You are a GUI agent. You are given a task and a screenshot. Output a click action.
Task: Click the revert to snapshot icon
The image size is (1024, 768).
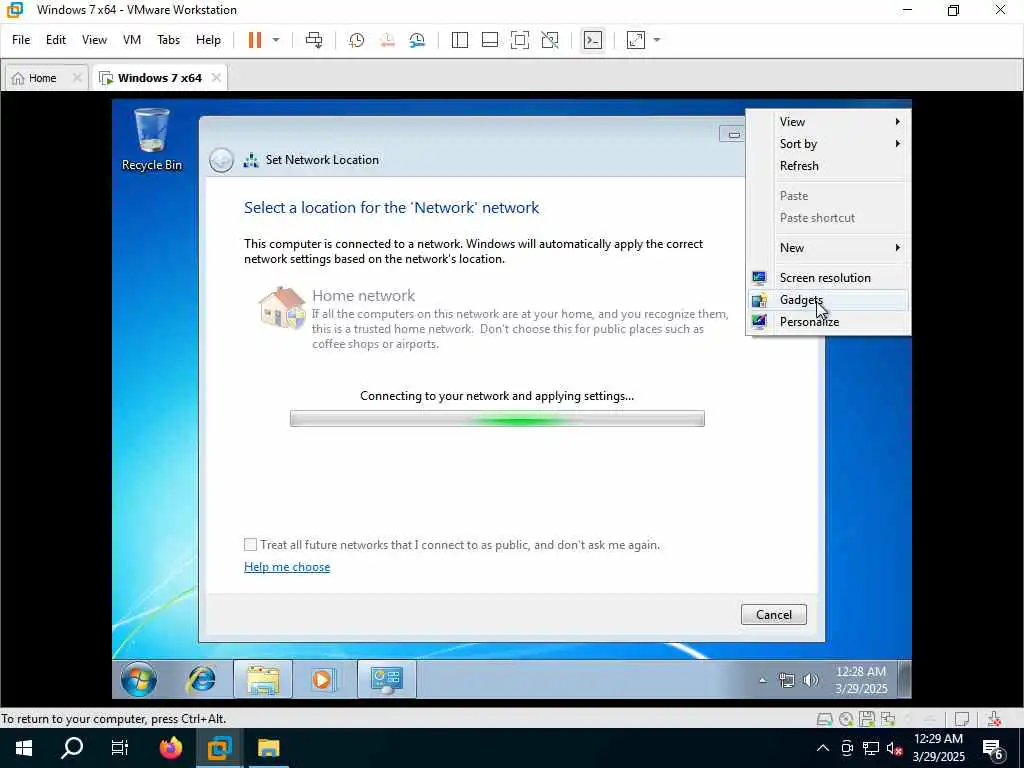point(387,40)
